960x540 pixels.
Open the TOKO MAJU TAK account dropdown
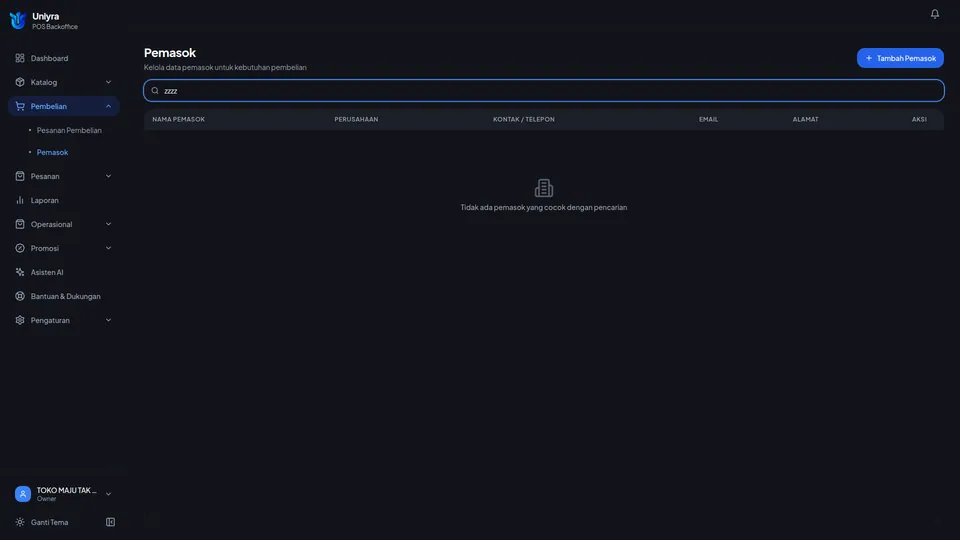tap(64, 494)
